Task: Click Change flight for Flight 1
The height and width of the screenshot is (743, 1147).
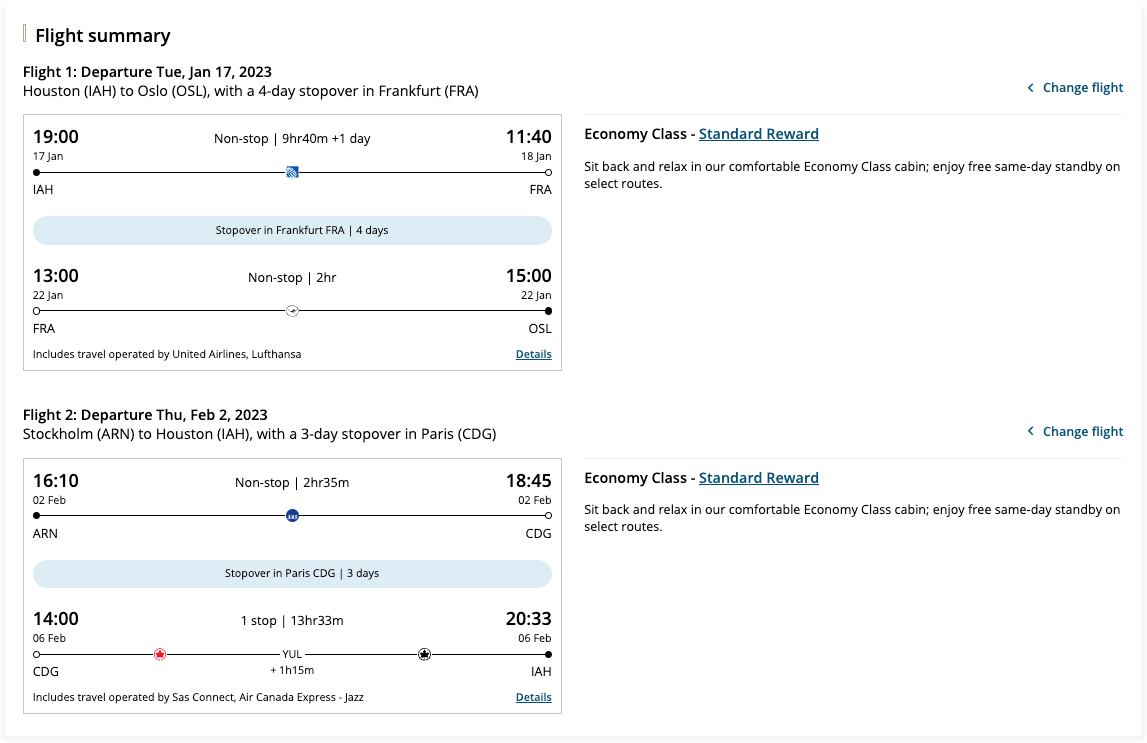Action: pos(1082,87)
